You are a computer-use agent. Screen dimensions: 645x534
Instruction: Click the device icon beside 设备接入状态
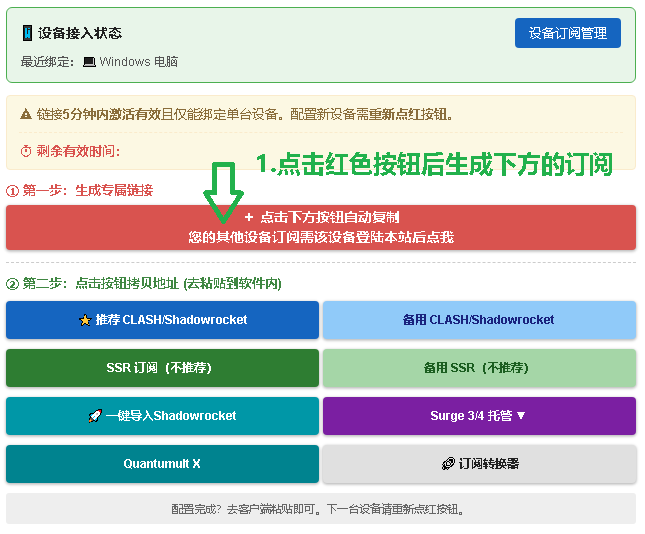tap(27, 33)
